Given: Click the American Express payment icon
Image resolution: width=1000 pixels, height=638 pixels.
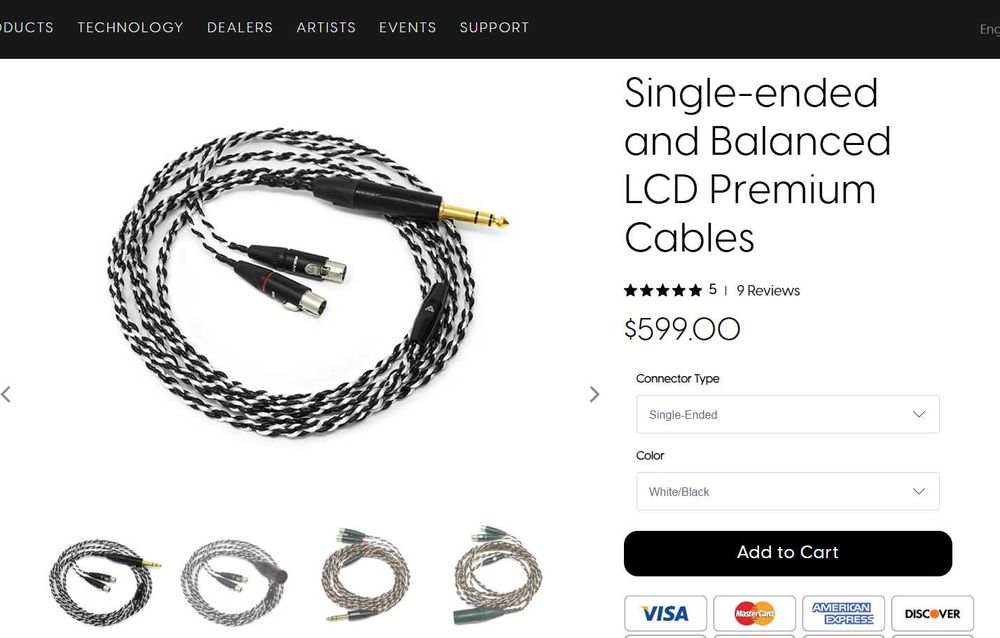Looking at the screenshot, I should point(843,614).
